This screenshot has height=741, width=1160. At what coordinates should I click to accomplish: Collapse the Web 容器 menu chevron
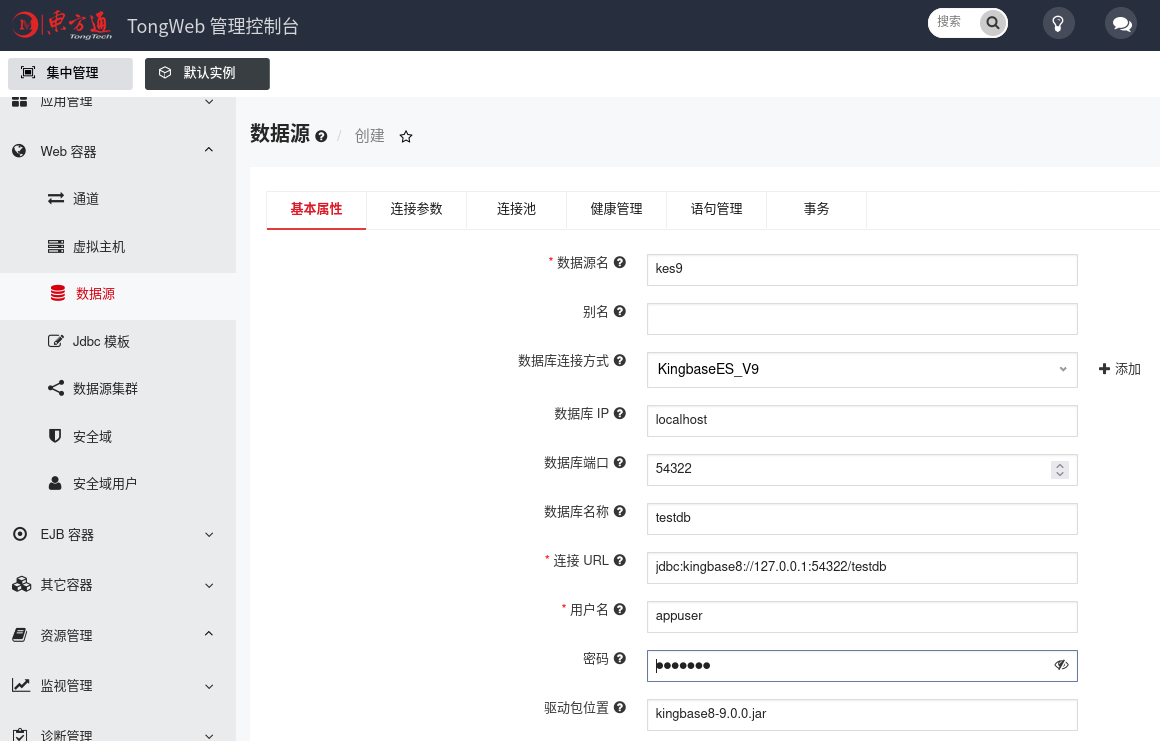[209, 150]
